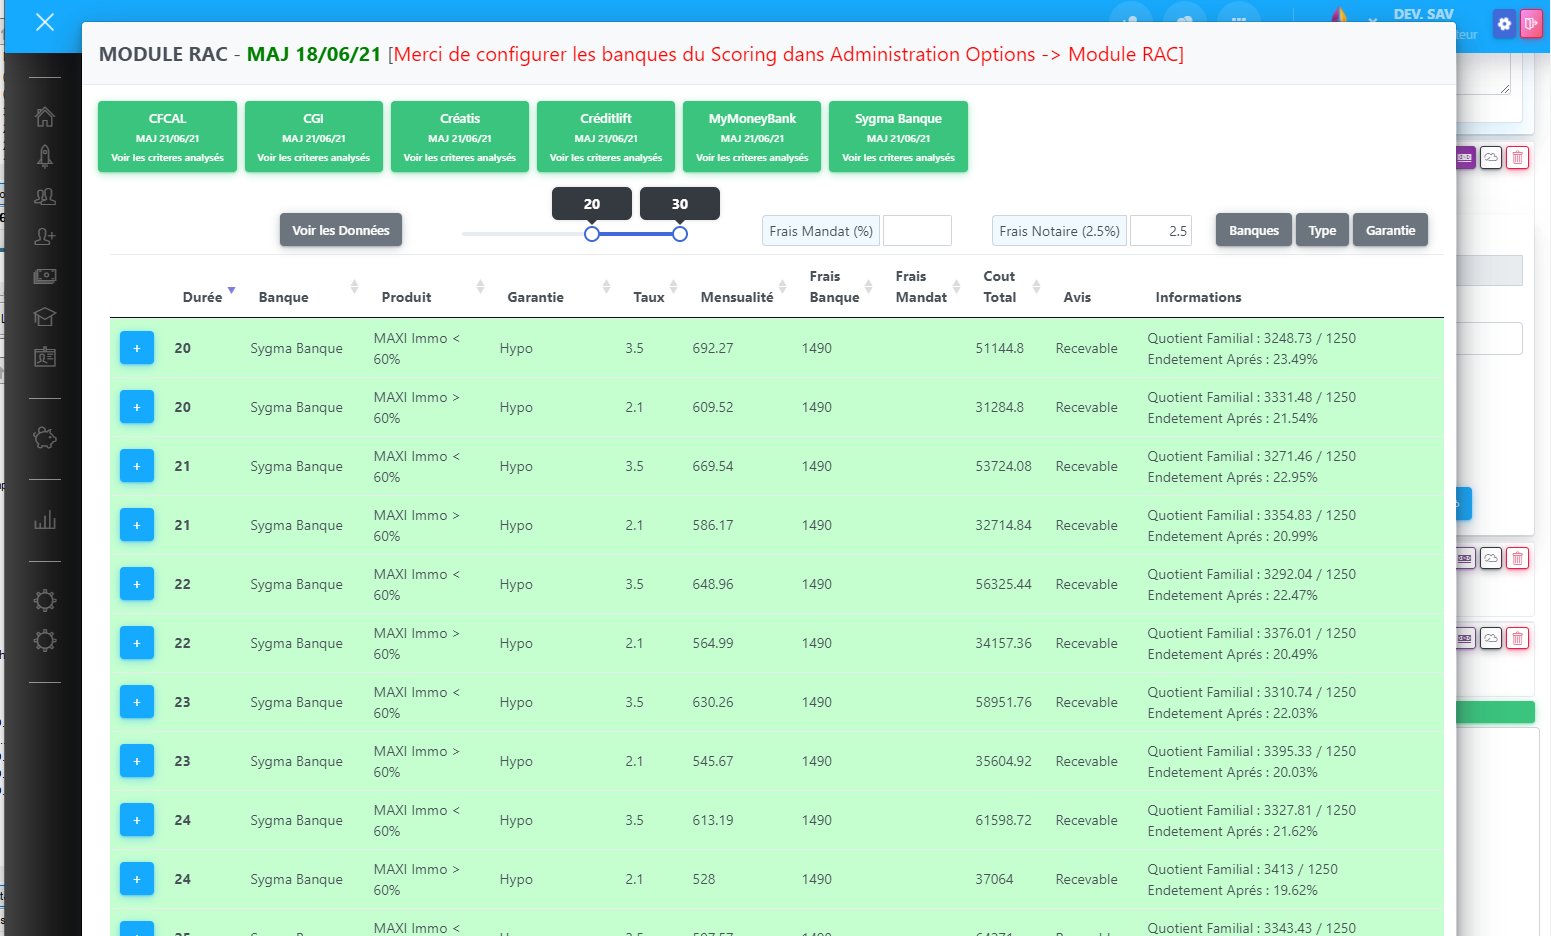Sort the table by the Produit column

pos(406,297)
